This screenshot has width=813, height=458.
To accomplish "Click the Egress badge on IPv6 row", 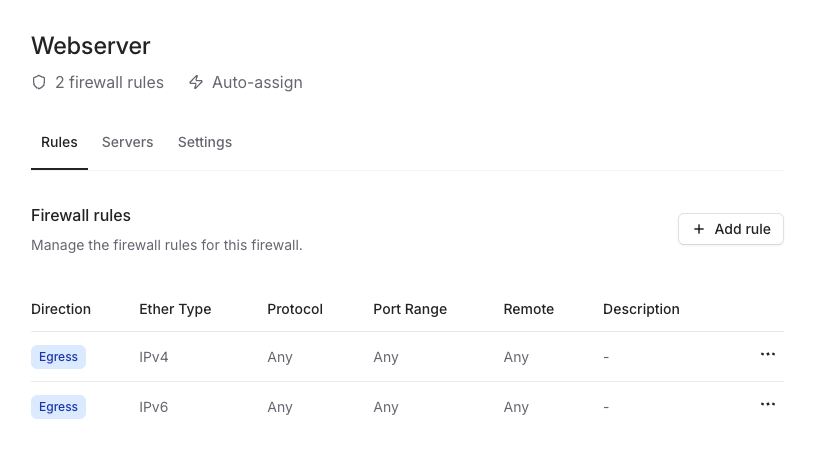I will coord(58,407).
